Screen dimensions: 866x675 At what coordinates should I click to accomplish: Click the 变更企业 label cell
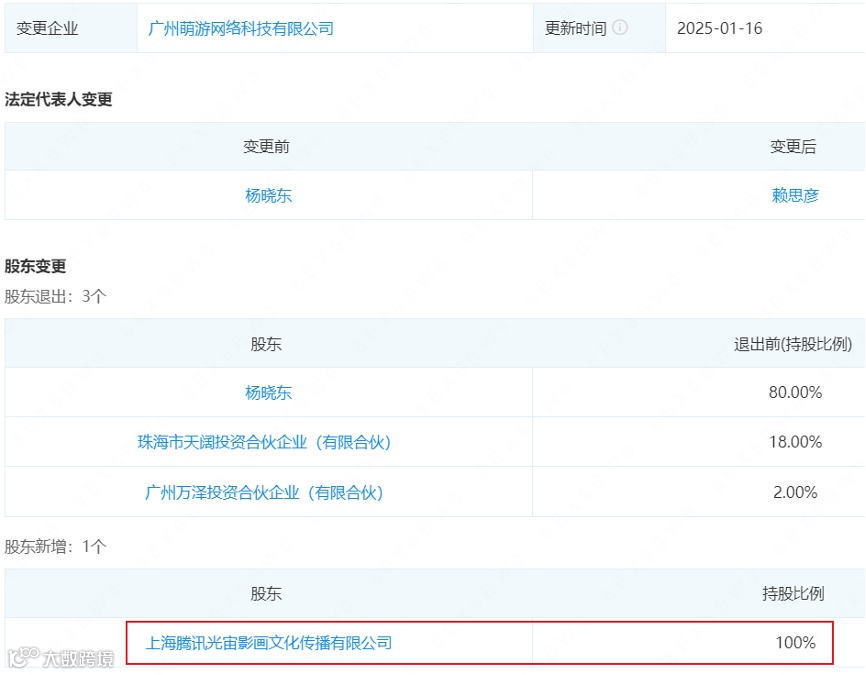coord(71,28)
